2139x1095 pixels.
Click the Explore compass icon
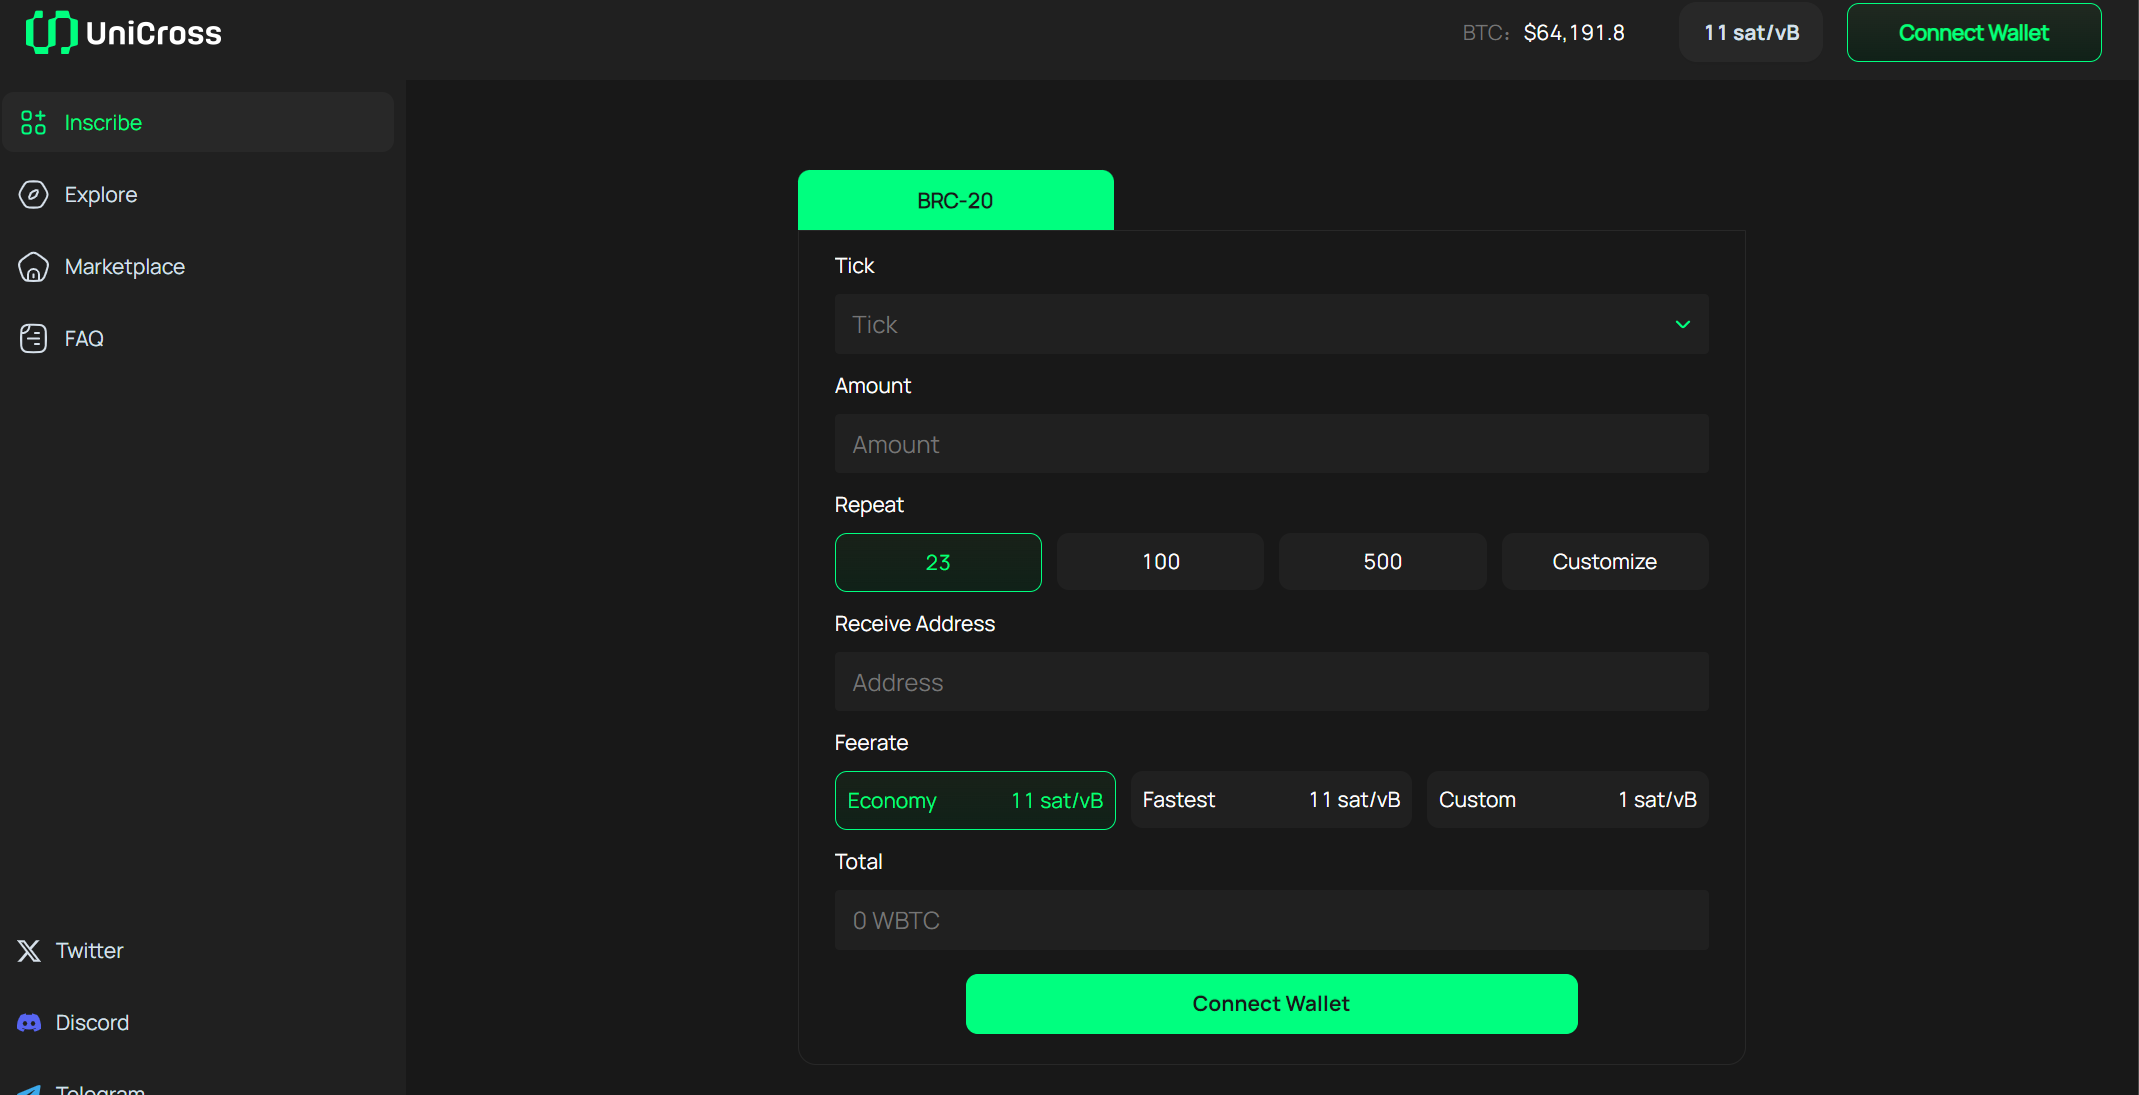click(33, 194)
